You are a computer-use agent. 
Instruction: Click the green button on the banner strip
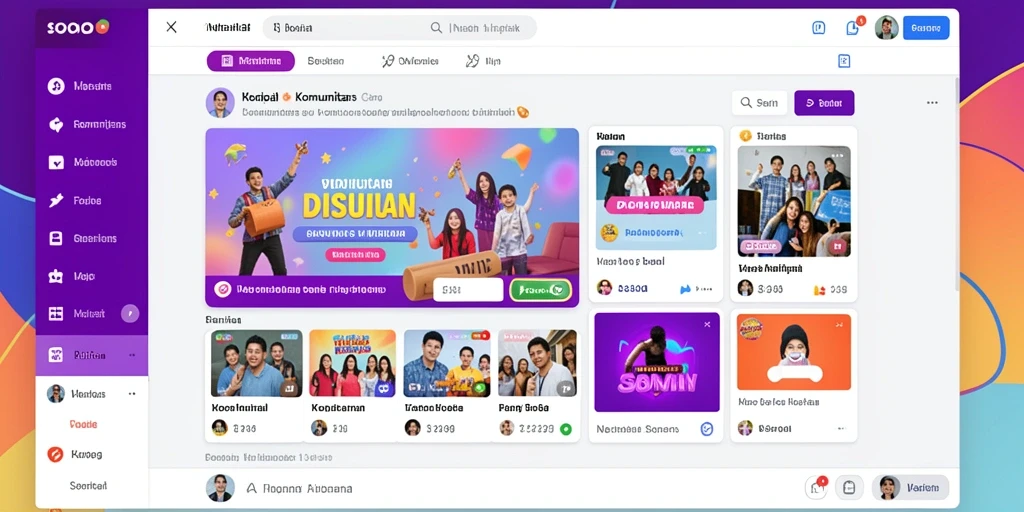540,289
